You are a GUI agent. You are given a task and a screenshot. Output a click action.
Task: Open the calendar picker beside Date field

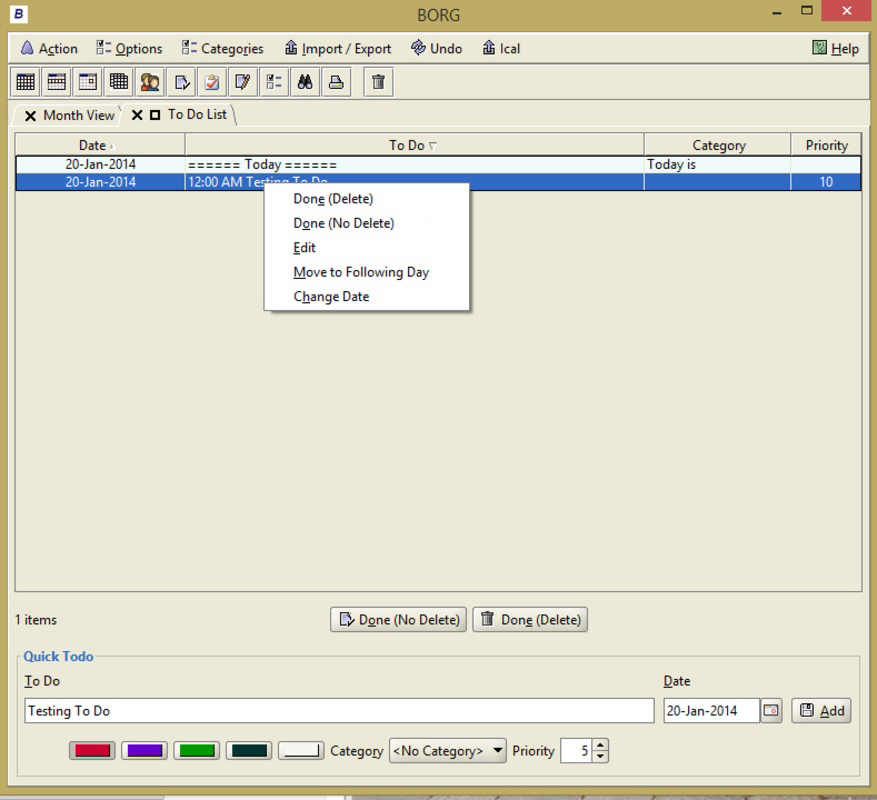[771, 710]
